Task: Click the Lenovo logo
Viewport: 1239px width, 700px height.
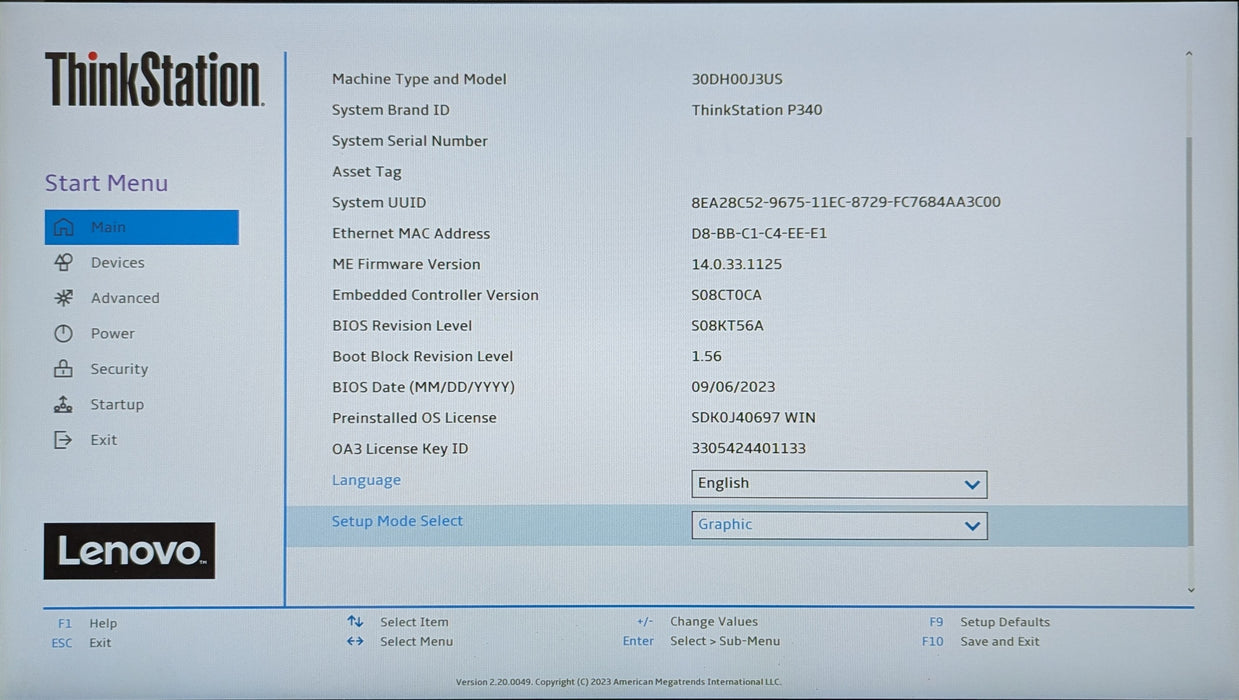Action: [x=129, y=551]
